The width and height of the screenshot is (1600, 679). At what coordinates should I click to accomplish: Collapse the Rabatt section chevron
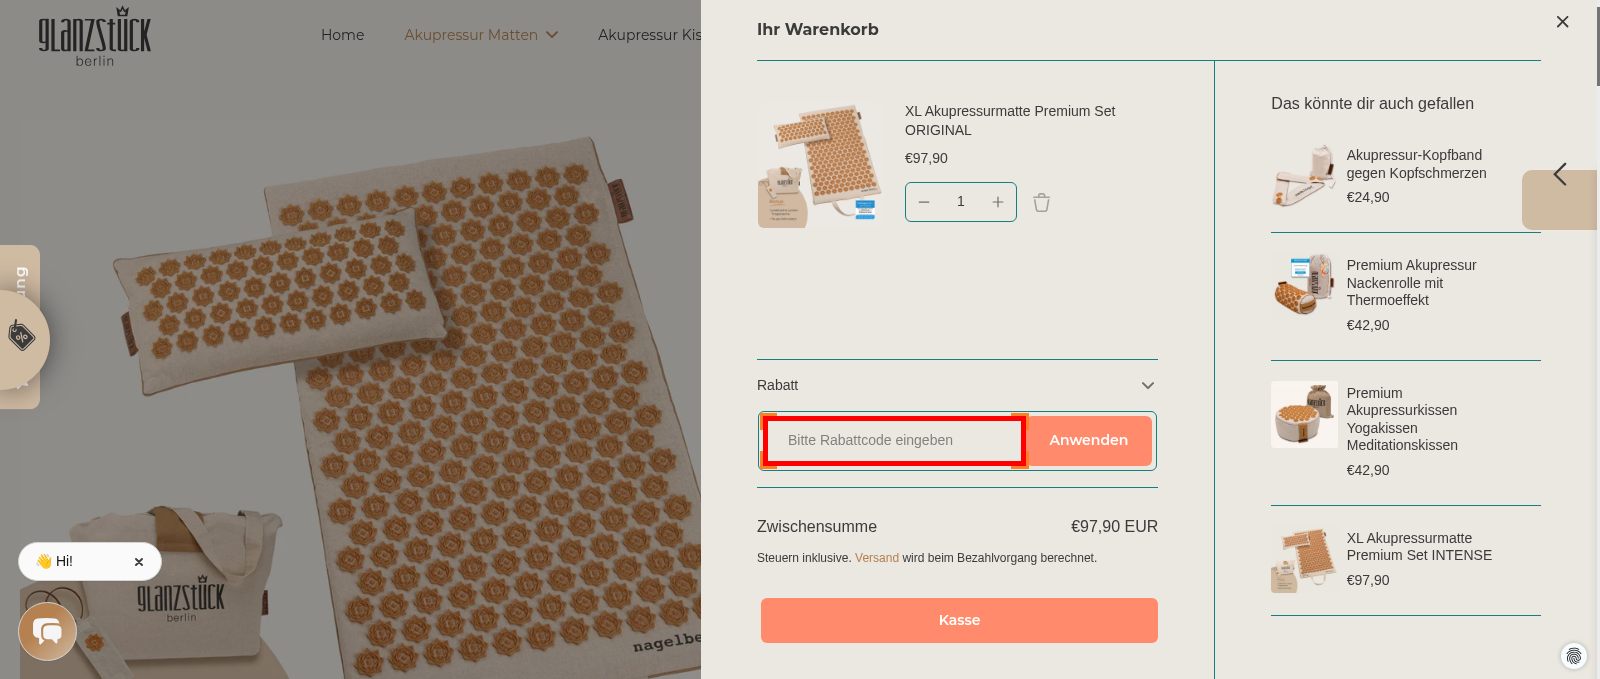click(1147, 385)
